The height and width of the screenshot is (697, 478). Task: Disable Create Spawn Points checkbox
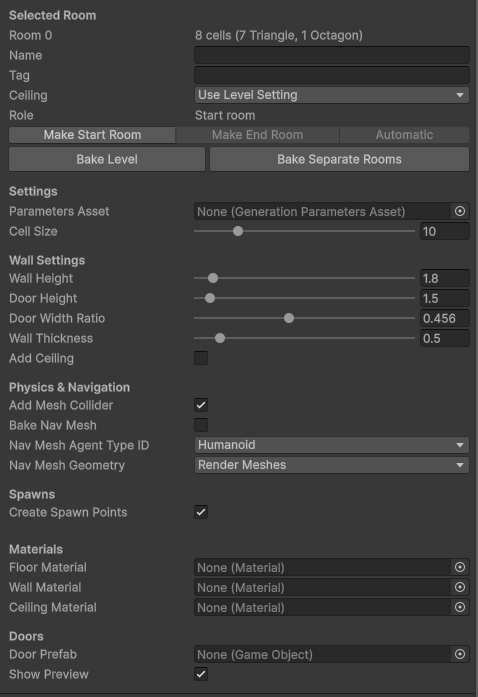coord(201,512)
